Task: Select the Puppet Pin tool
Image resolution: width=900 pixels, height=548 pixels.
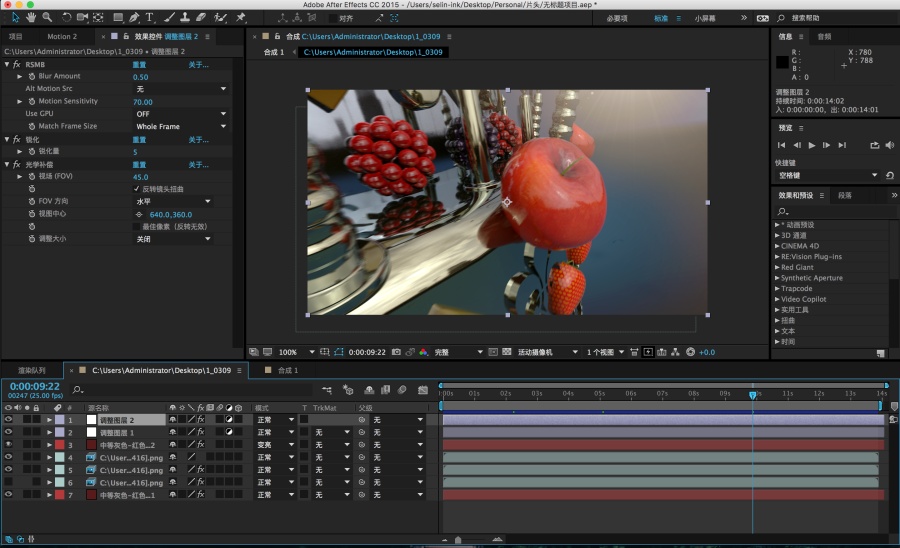Action: coord(241,17)
